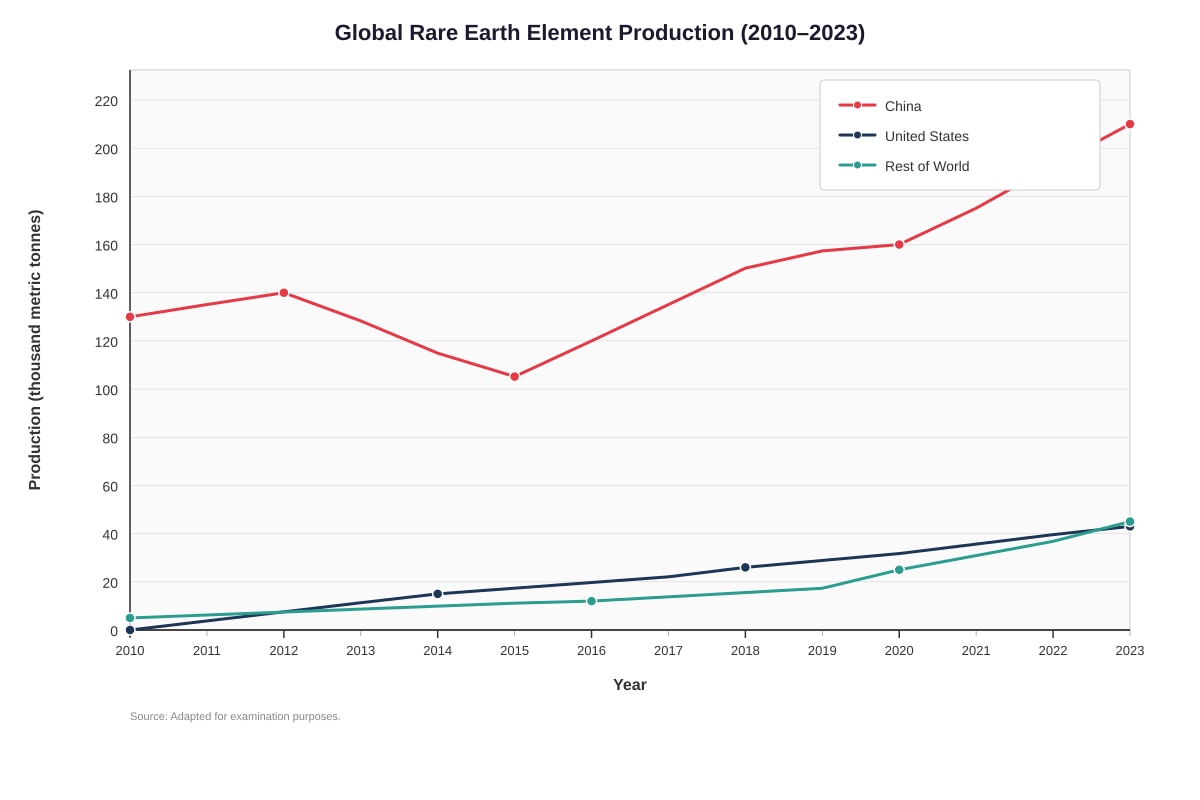Click the 2017 x-axis tick label
This screenshot has height=800, width=1200.
[x=668, y=651]
